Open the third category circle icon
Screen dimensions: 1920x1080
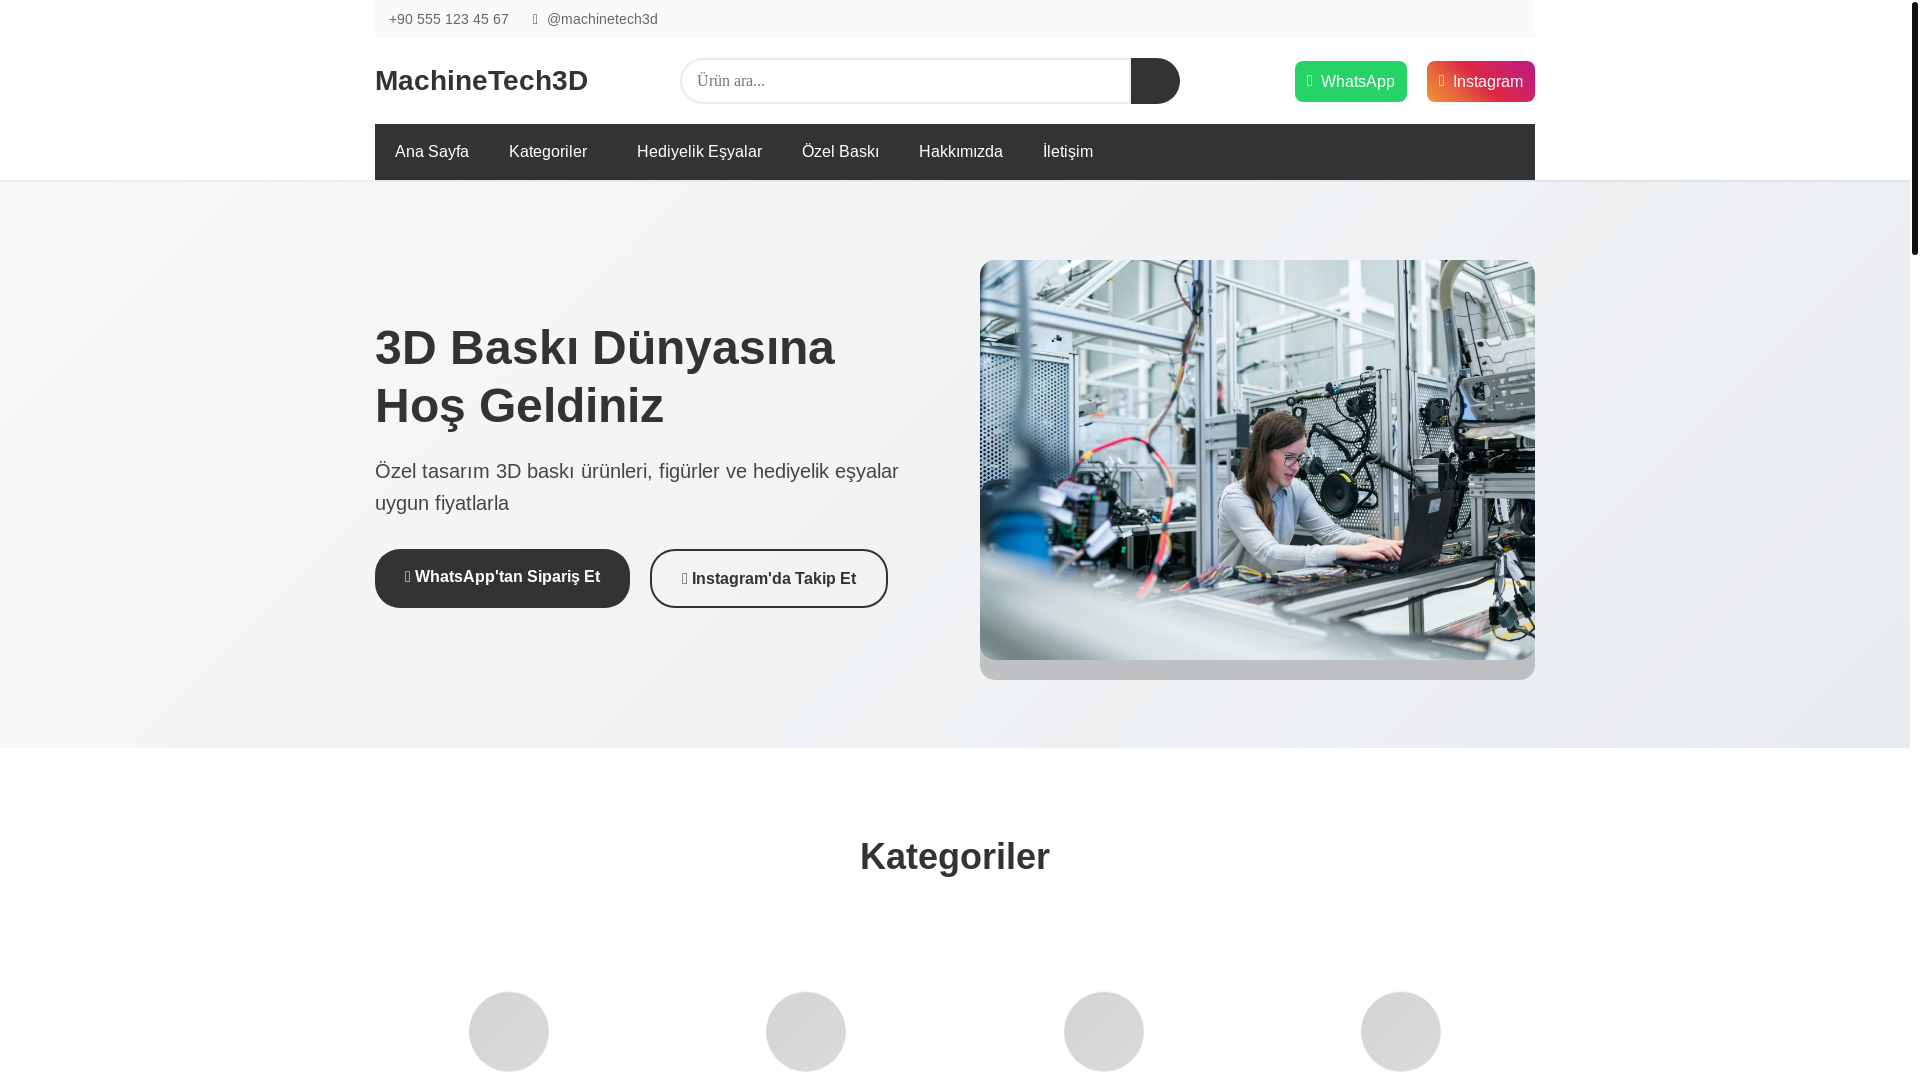[x=1104, y=1031]
